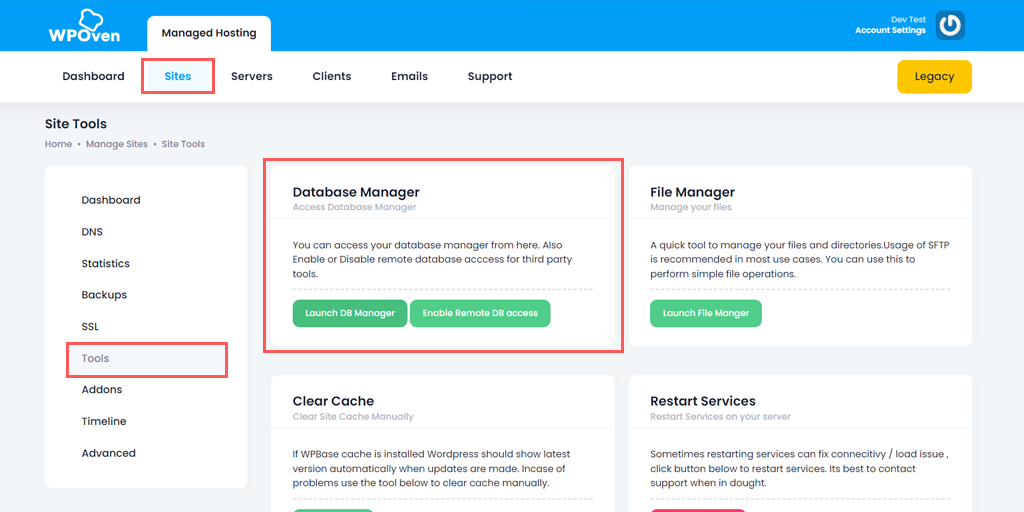Follow the Manage Sites breadcrumb link

[117, 144]
